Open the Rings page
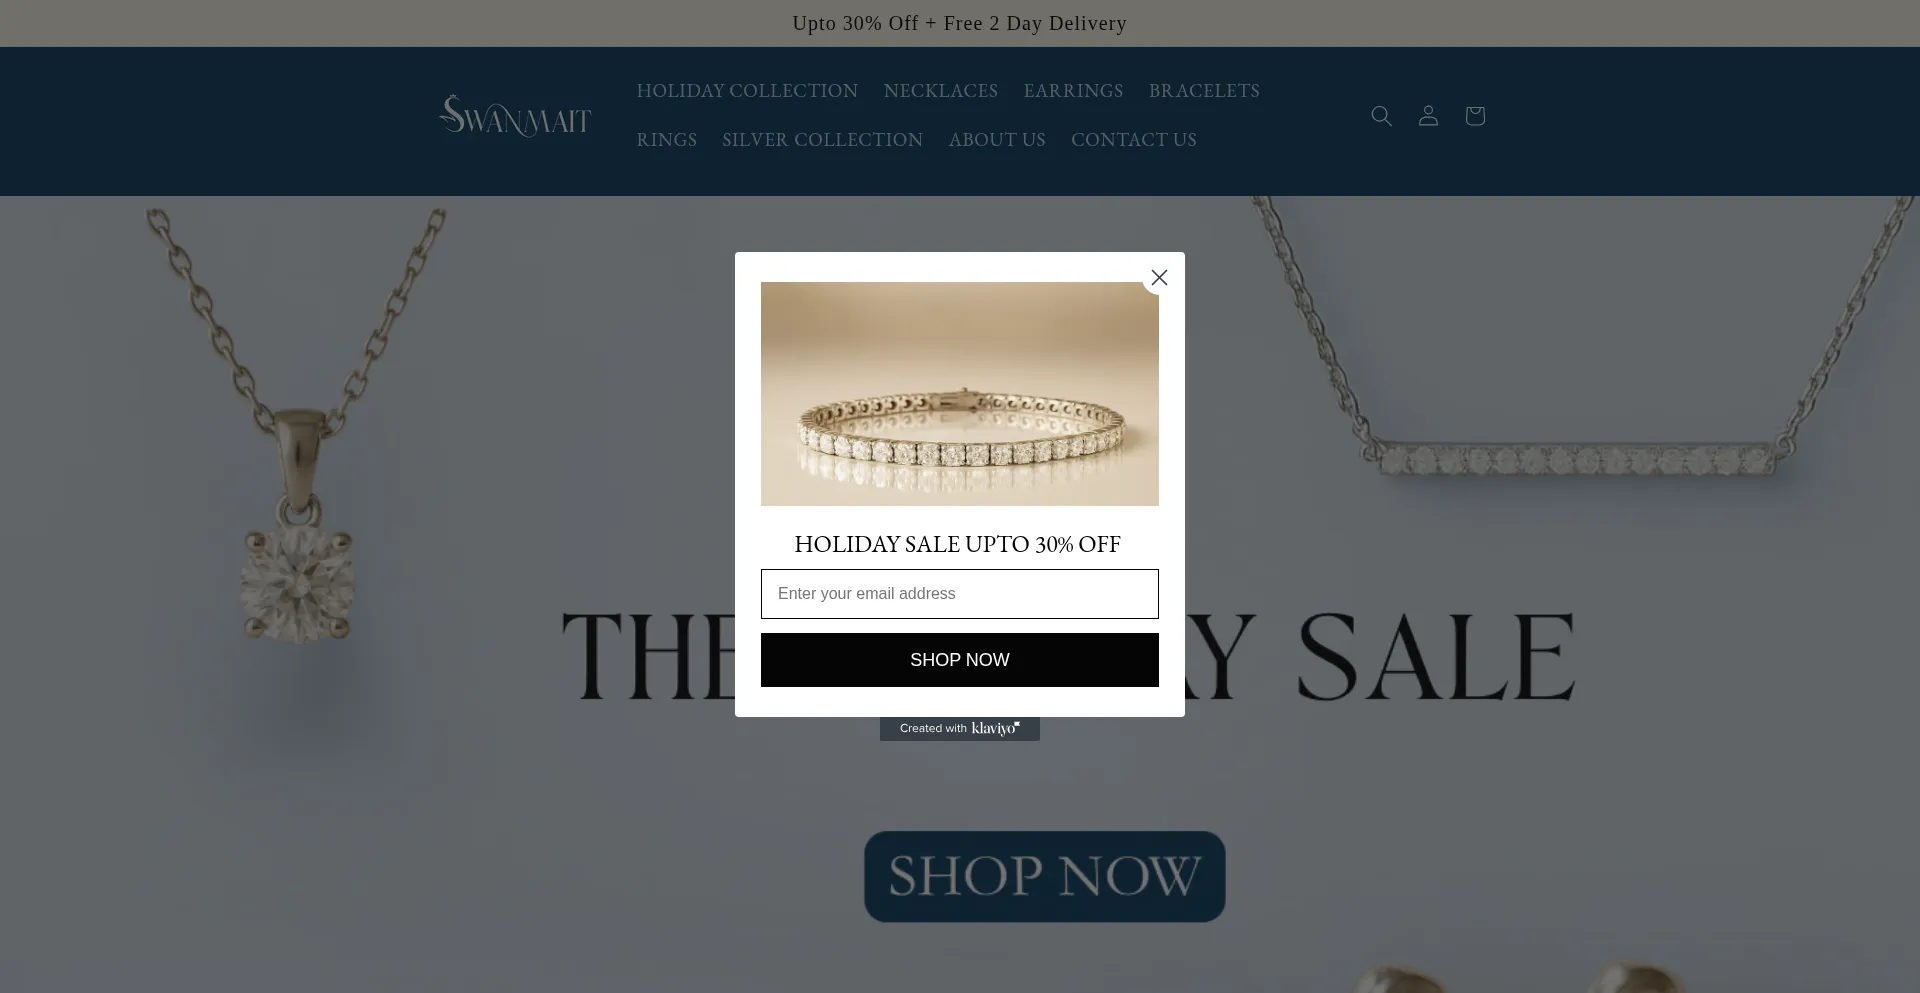The height and width of the screenshot is (993, 1920). click(x=667, y=140)
